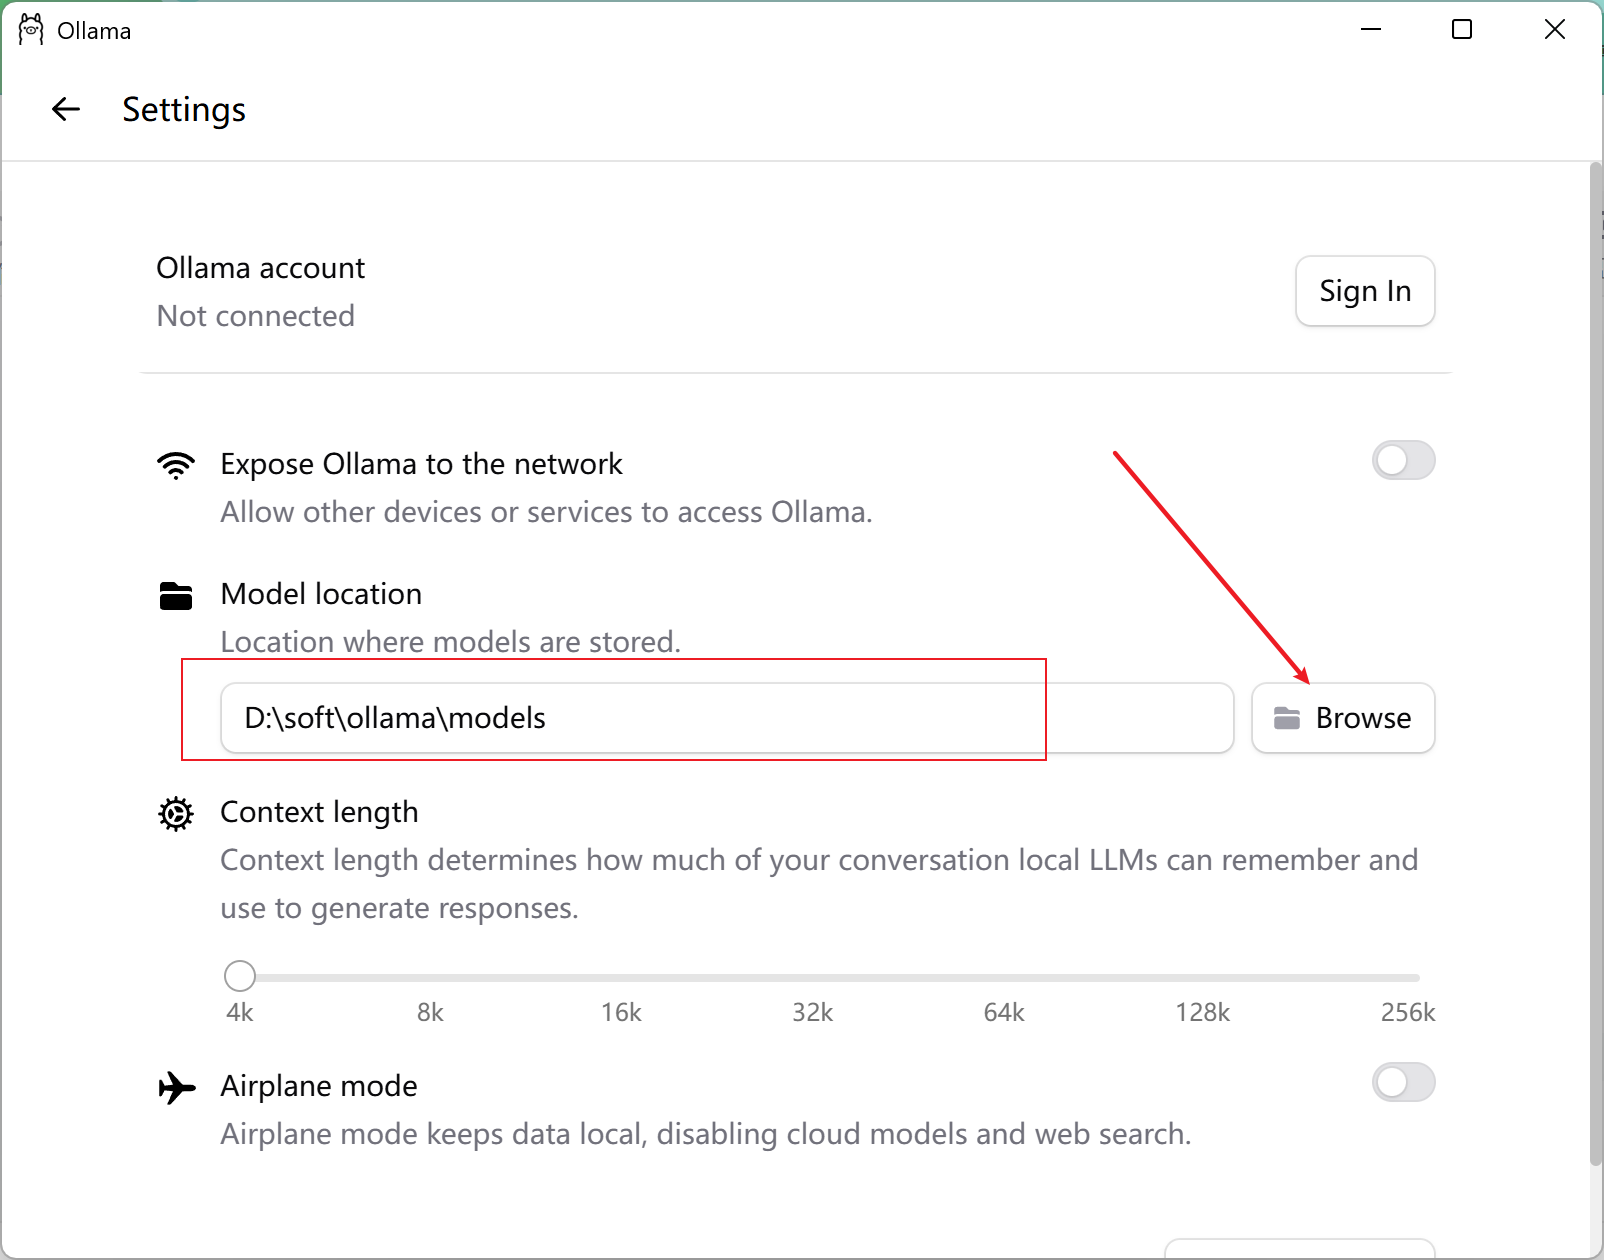Screen dimensions: 1604x1260
Task: Click the folder icon next to Model location
Action: pyautogui.click(x=176, y=595)
